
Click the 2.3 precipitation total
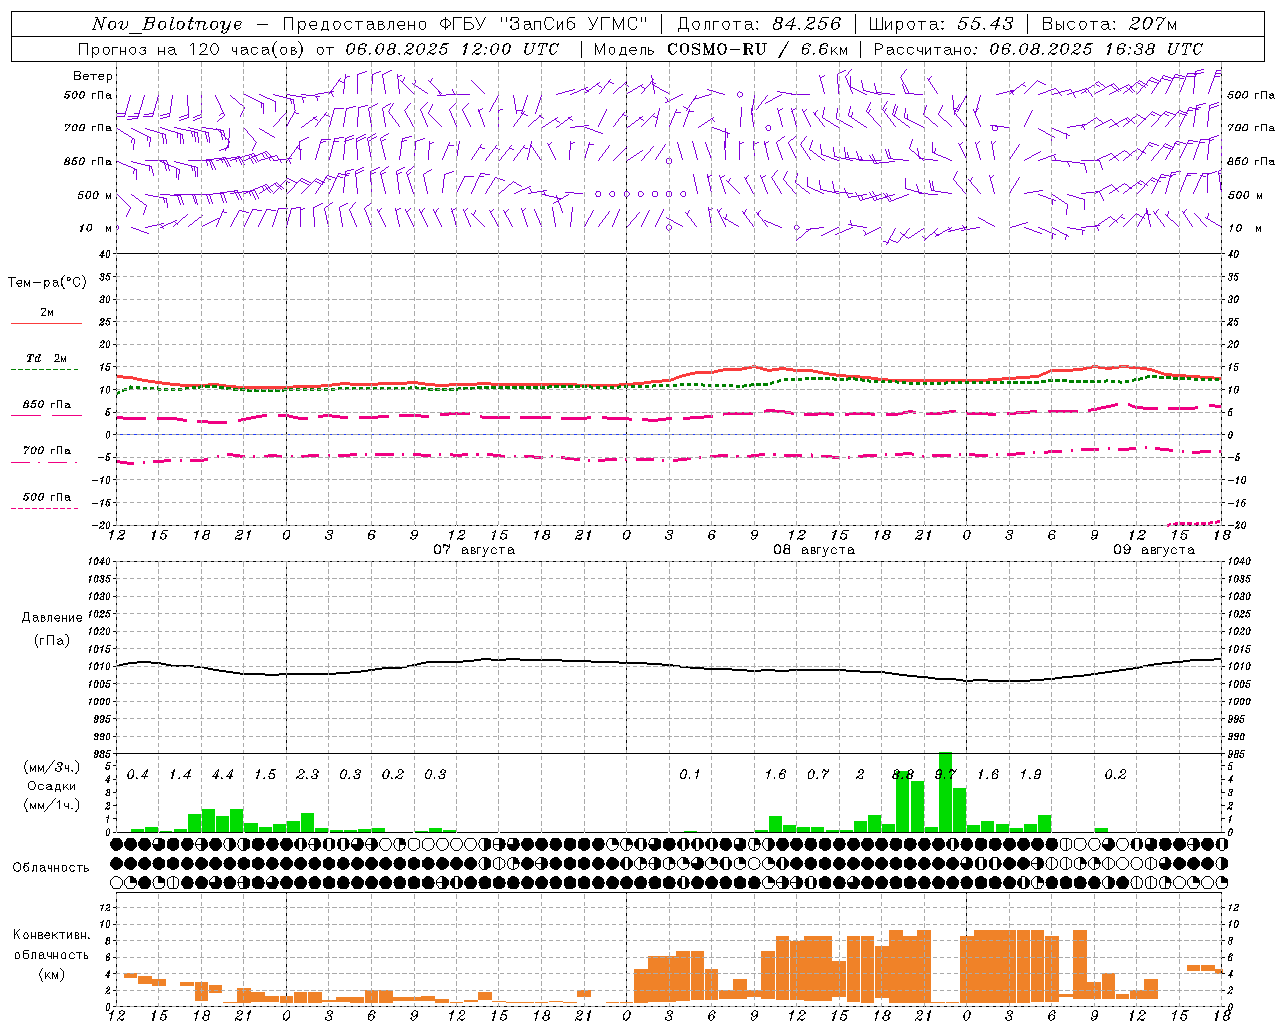pyautogui.click(x=308, y=775)
